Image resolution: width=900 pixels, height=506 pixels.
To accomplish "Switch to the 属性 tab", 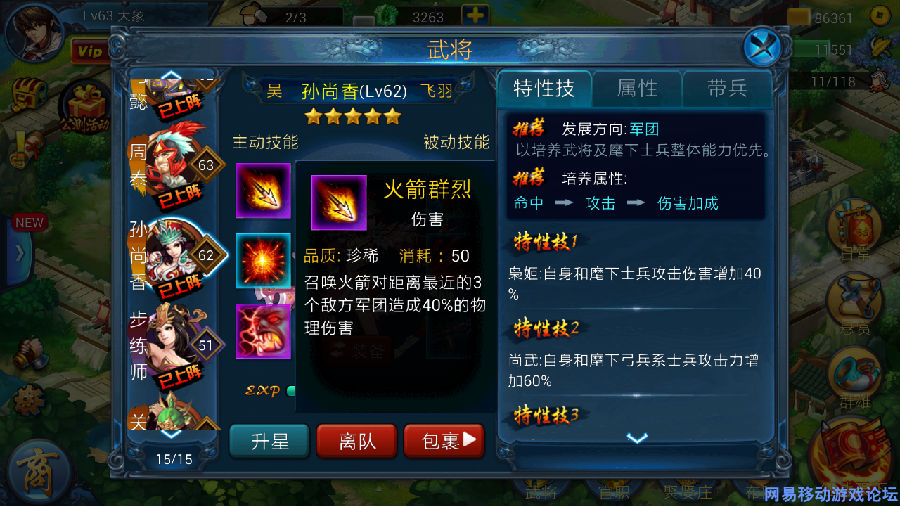I will (637, 88).
